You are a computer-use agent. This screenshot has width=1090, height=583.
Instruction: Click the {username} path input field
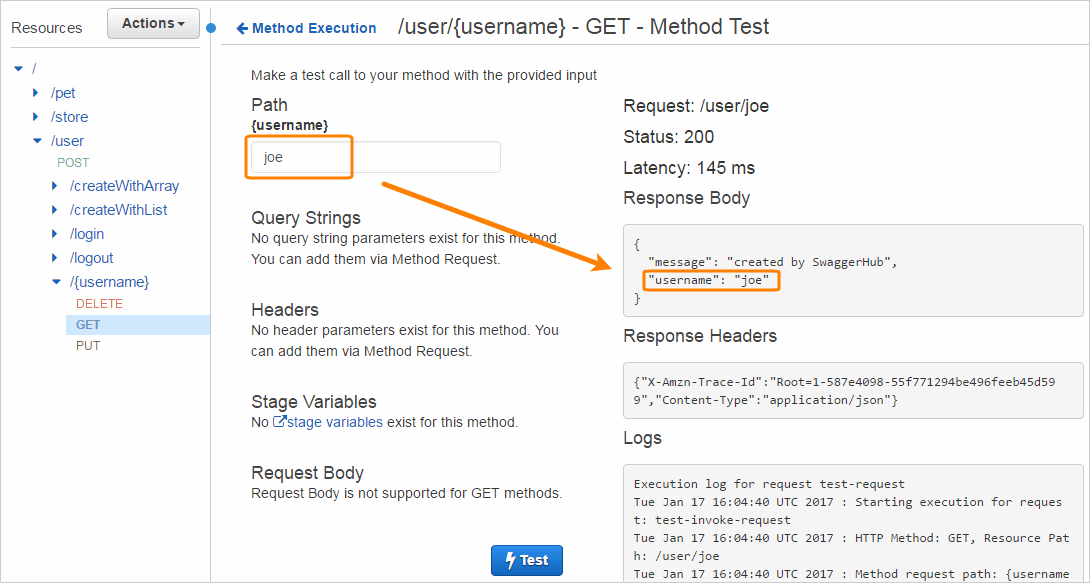(375, 157)
